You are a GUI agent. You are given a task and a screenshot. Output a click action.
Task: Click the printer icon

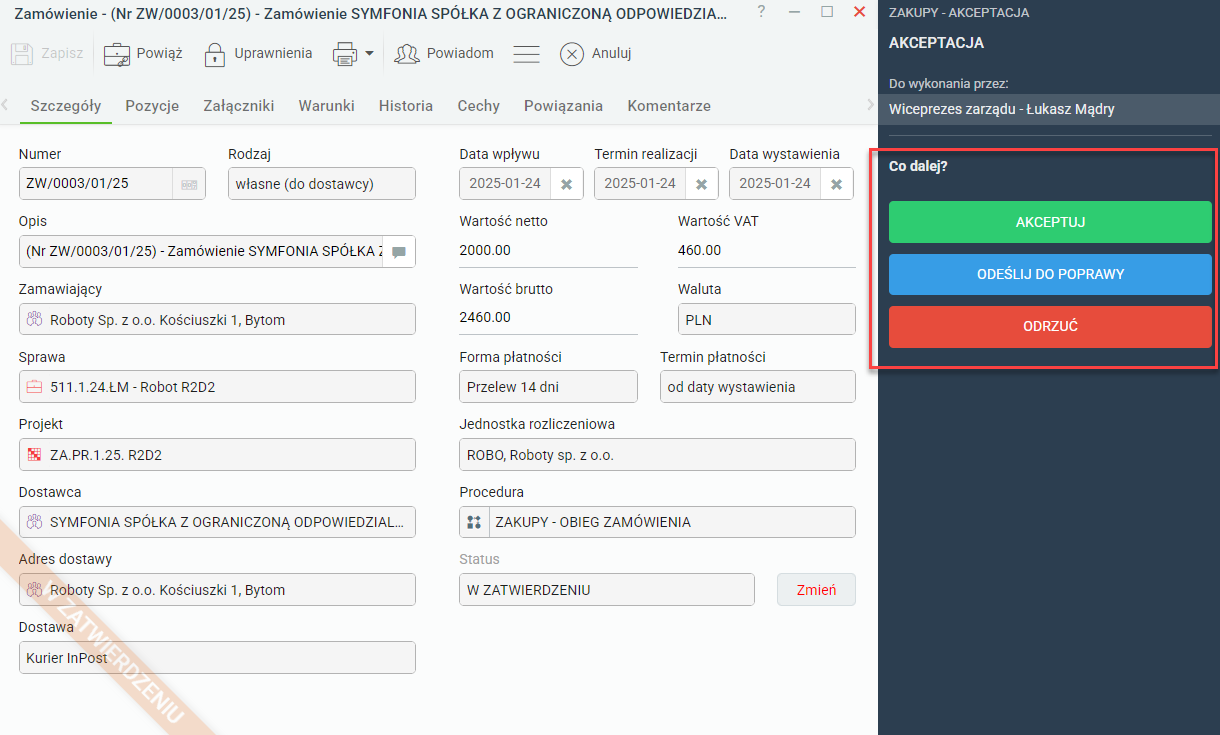point(344,54)
